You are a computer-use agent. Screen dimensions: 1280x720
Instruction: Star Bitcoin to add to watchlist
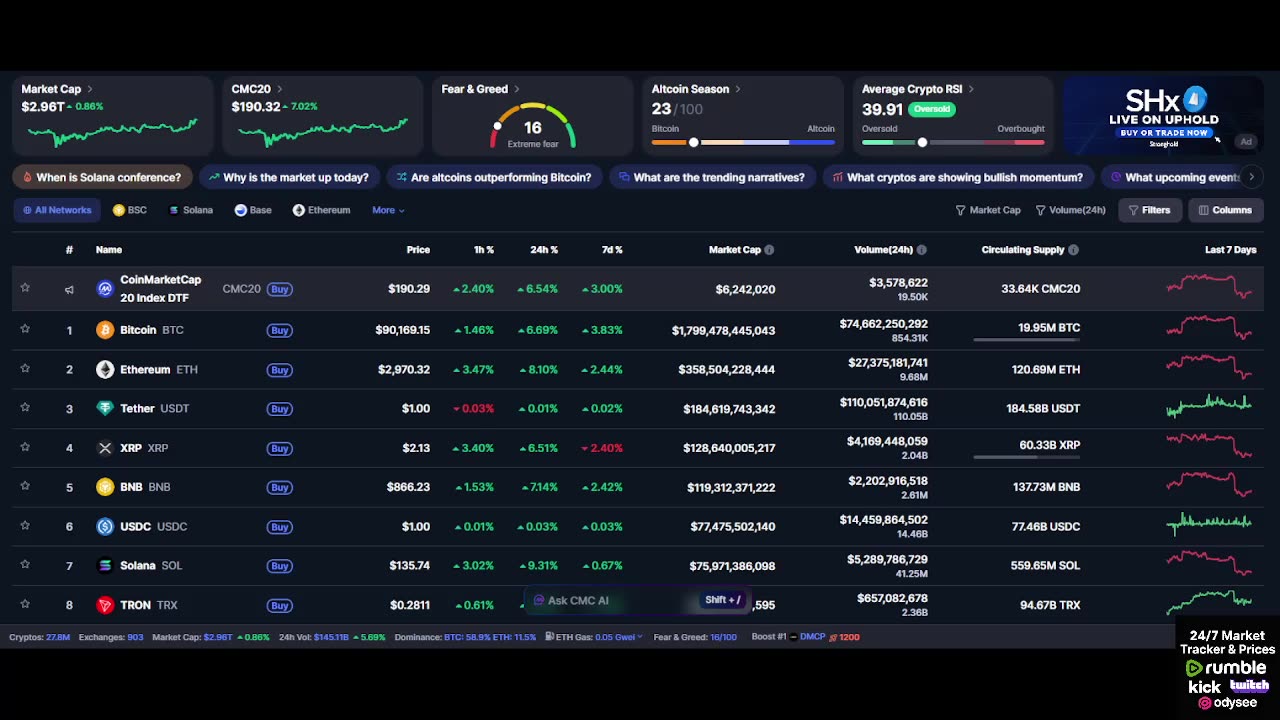[x=25, y=329]
